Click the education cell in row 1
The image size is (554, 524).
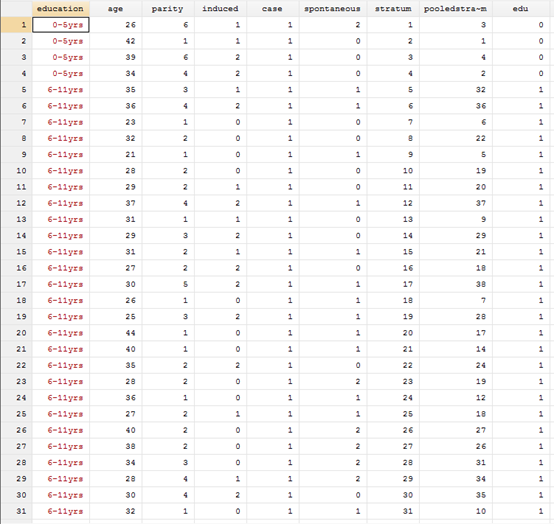61,25
